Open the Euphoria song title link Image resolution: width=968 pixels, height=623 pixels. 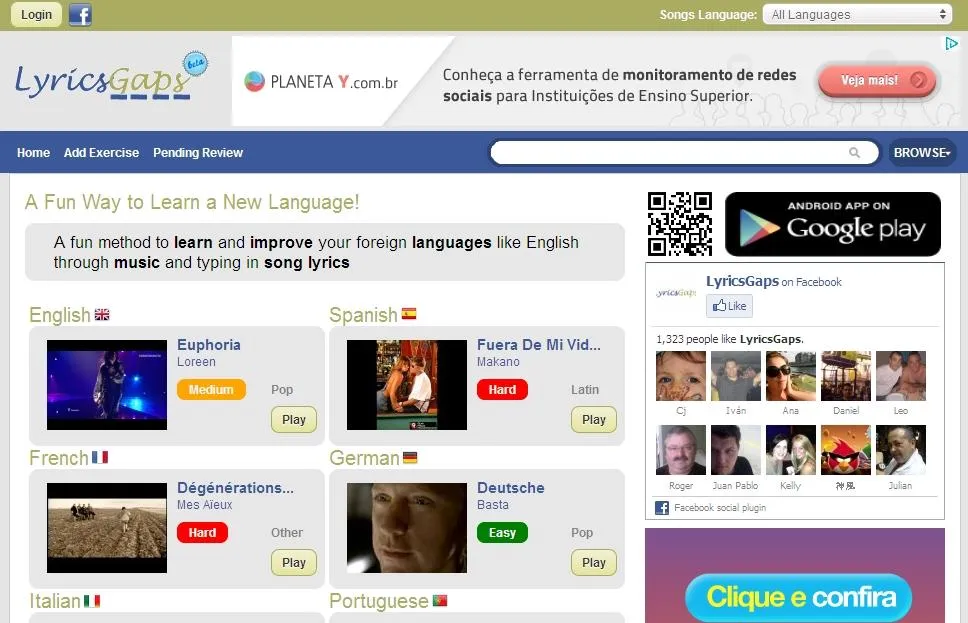click(x=209, y=345)
